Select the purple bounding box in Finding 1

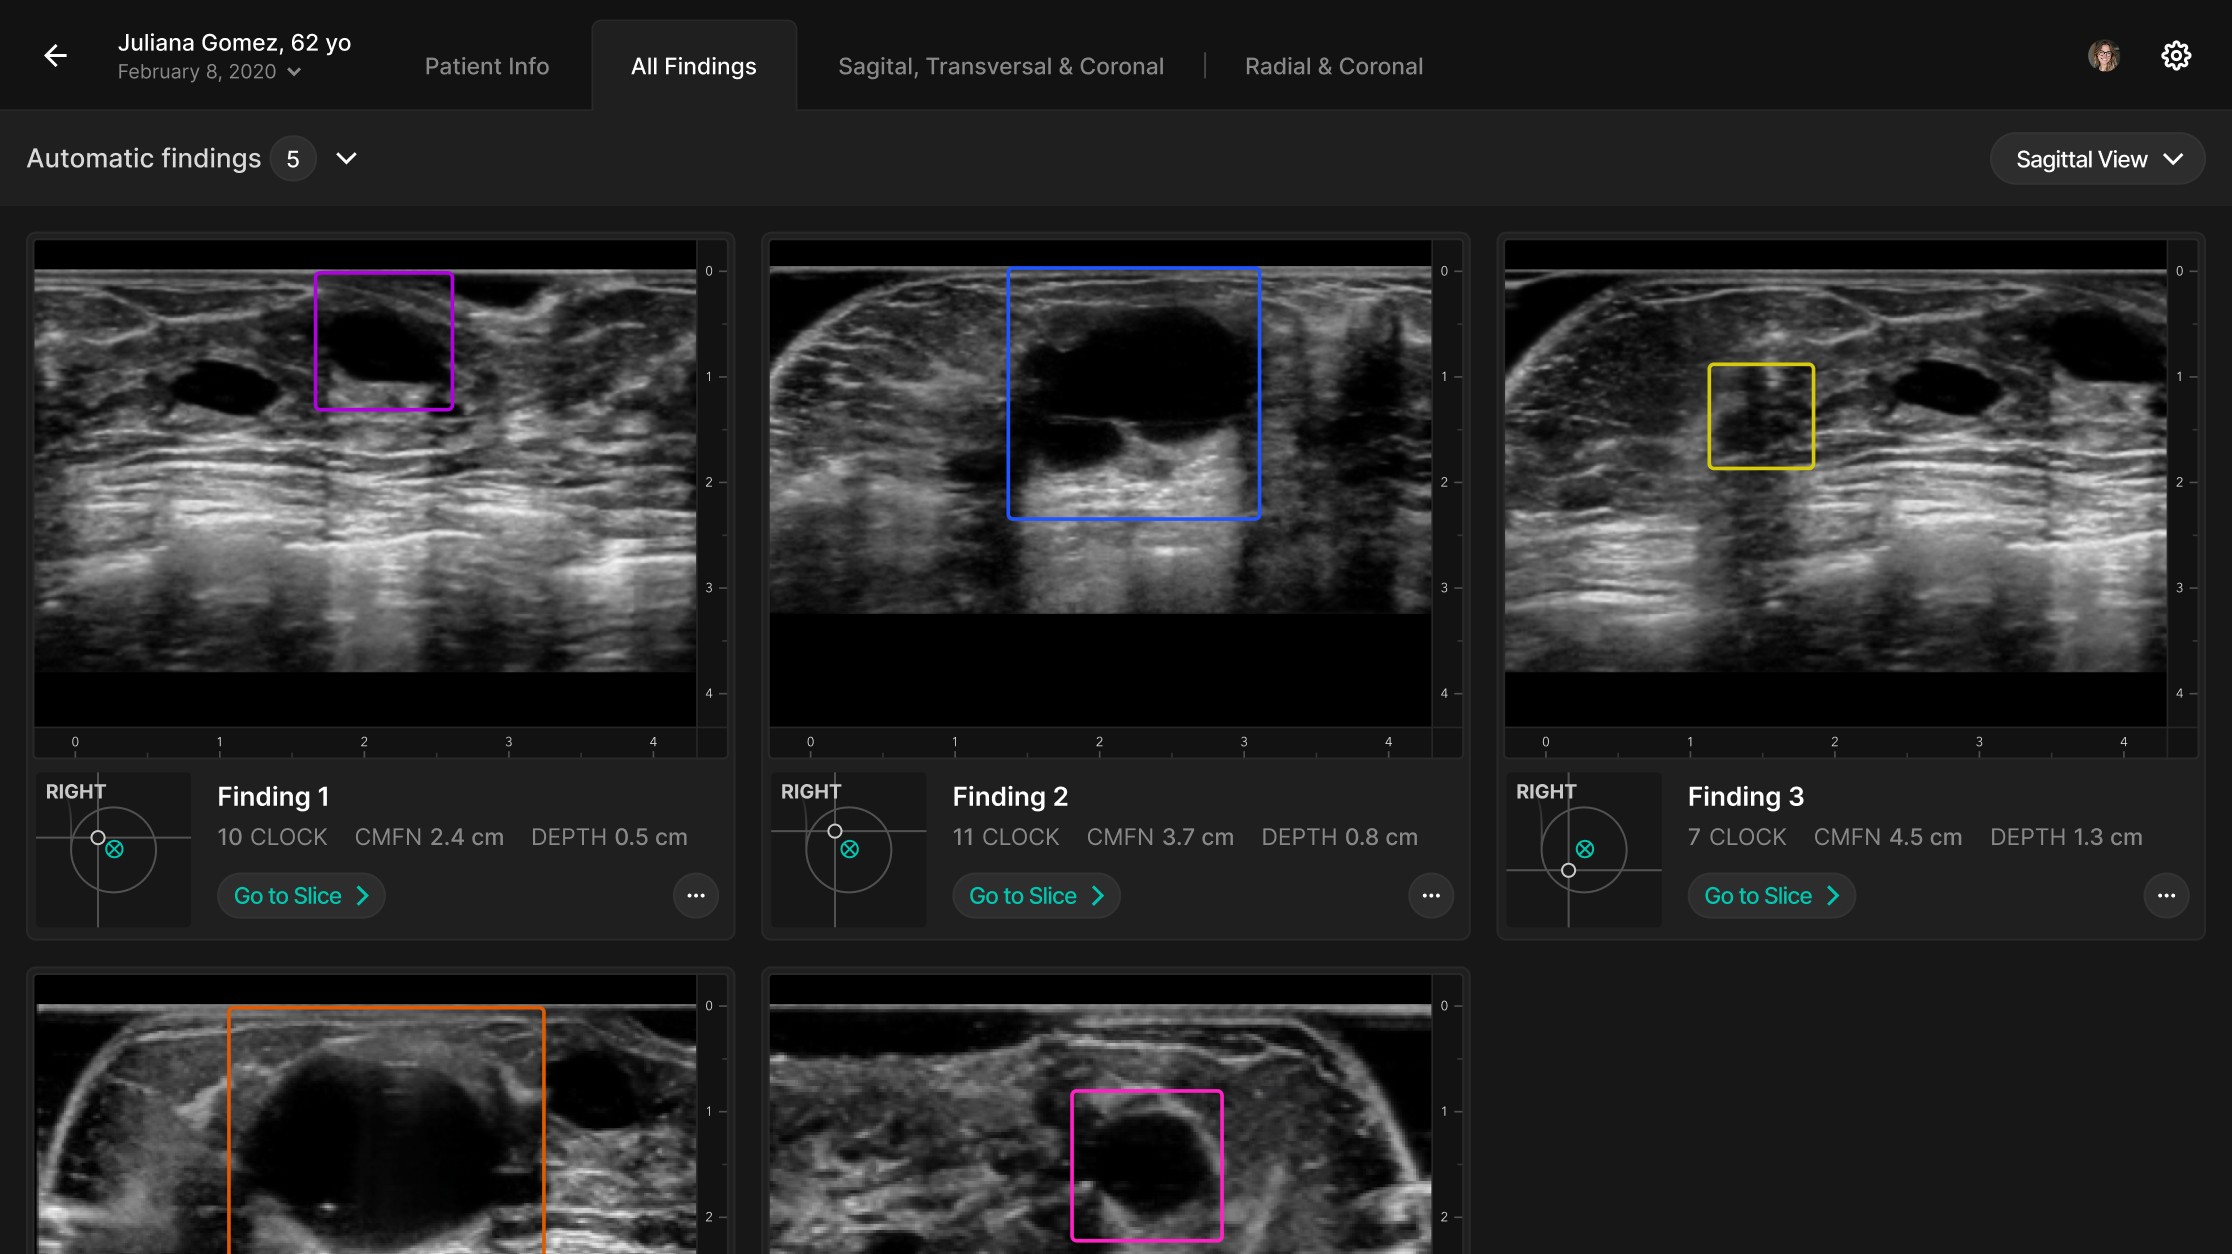pyautogui.click(x=384, y=341)
